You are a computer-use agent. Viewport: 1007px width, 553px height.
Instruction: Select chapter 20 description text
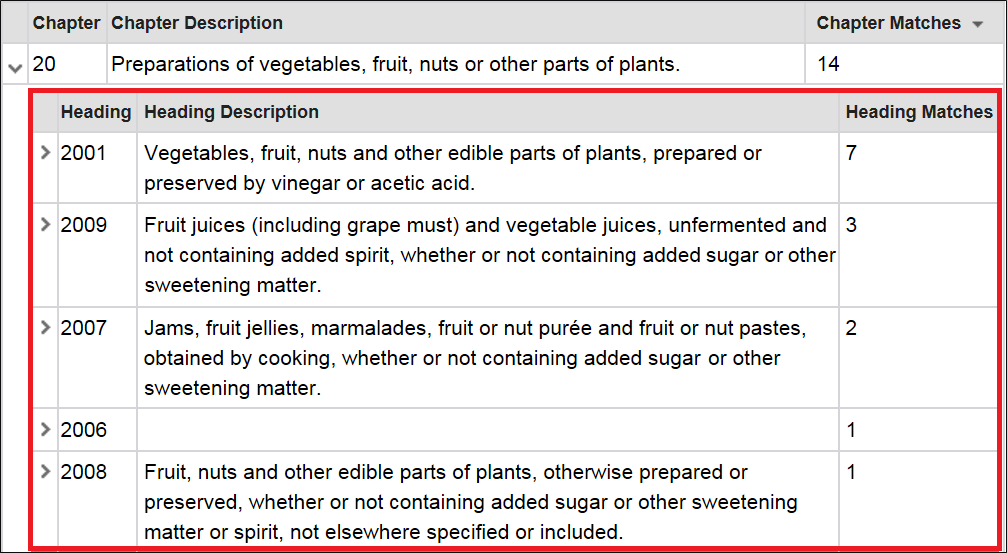tap(396, 64)
